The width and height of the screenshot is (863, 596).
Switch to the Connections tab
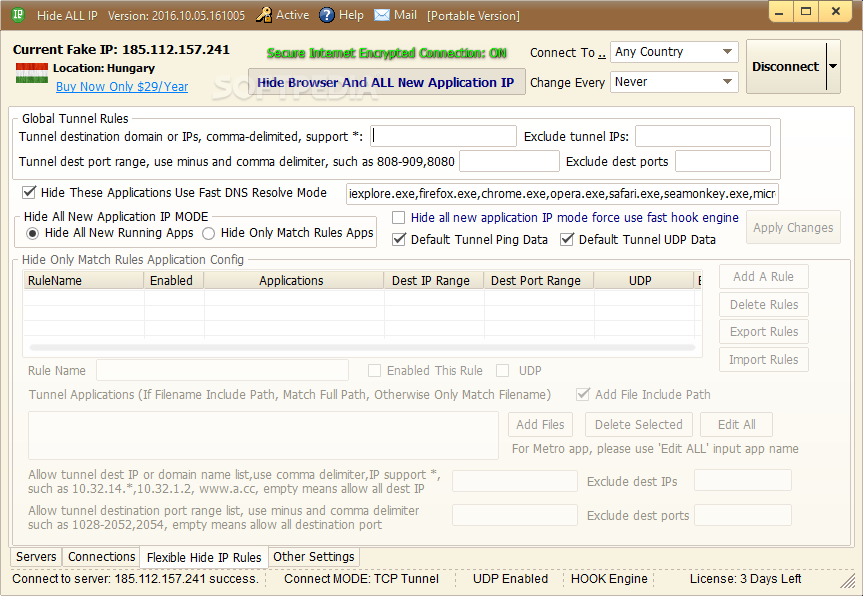(x=101, y=557)
